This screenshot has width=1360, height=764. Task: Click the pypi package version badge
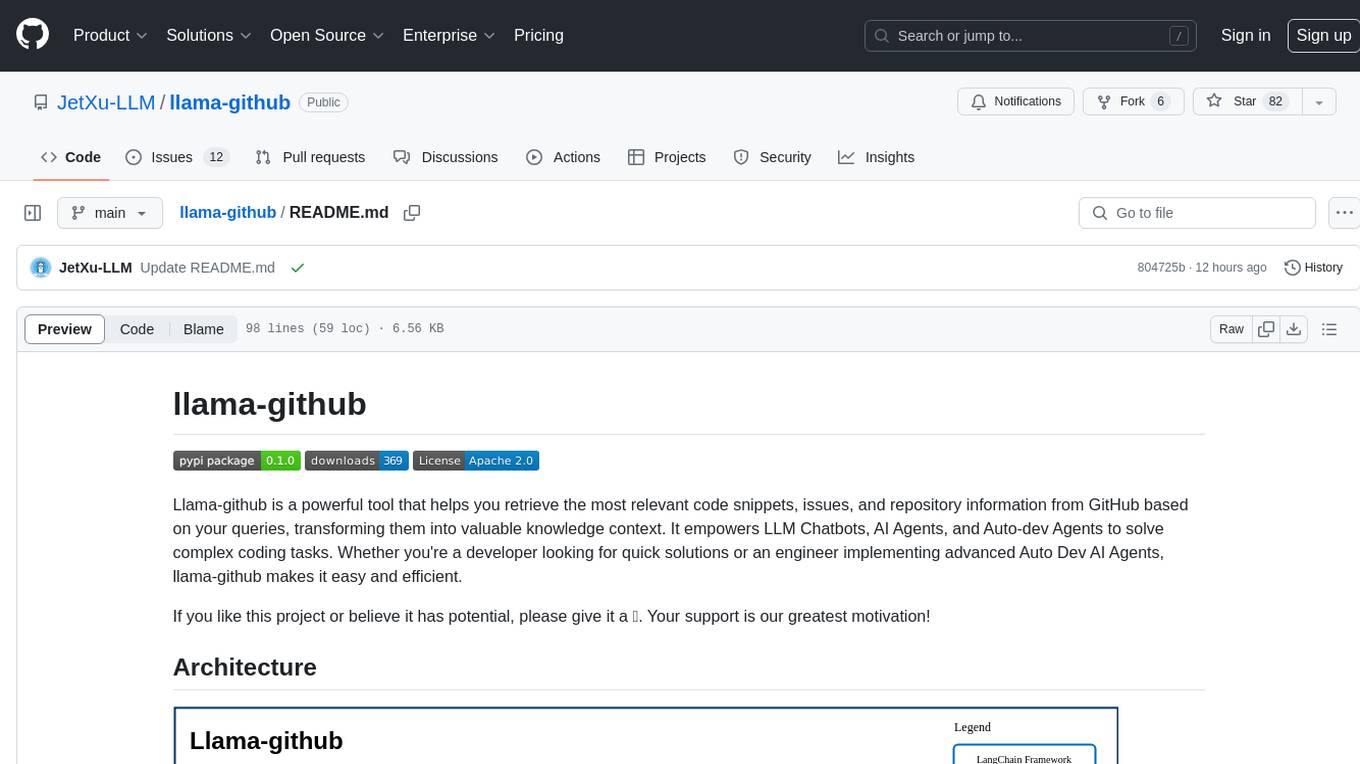tap(236, 461)
